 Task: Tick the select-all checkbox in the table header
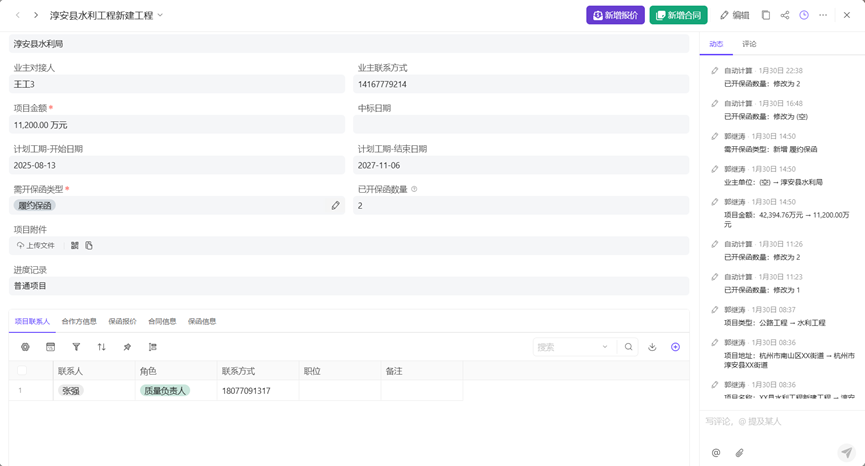click(x=22, y=371)
